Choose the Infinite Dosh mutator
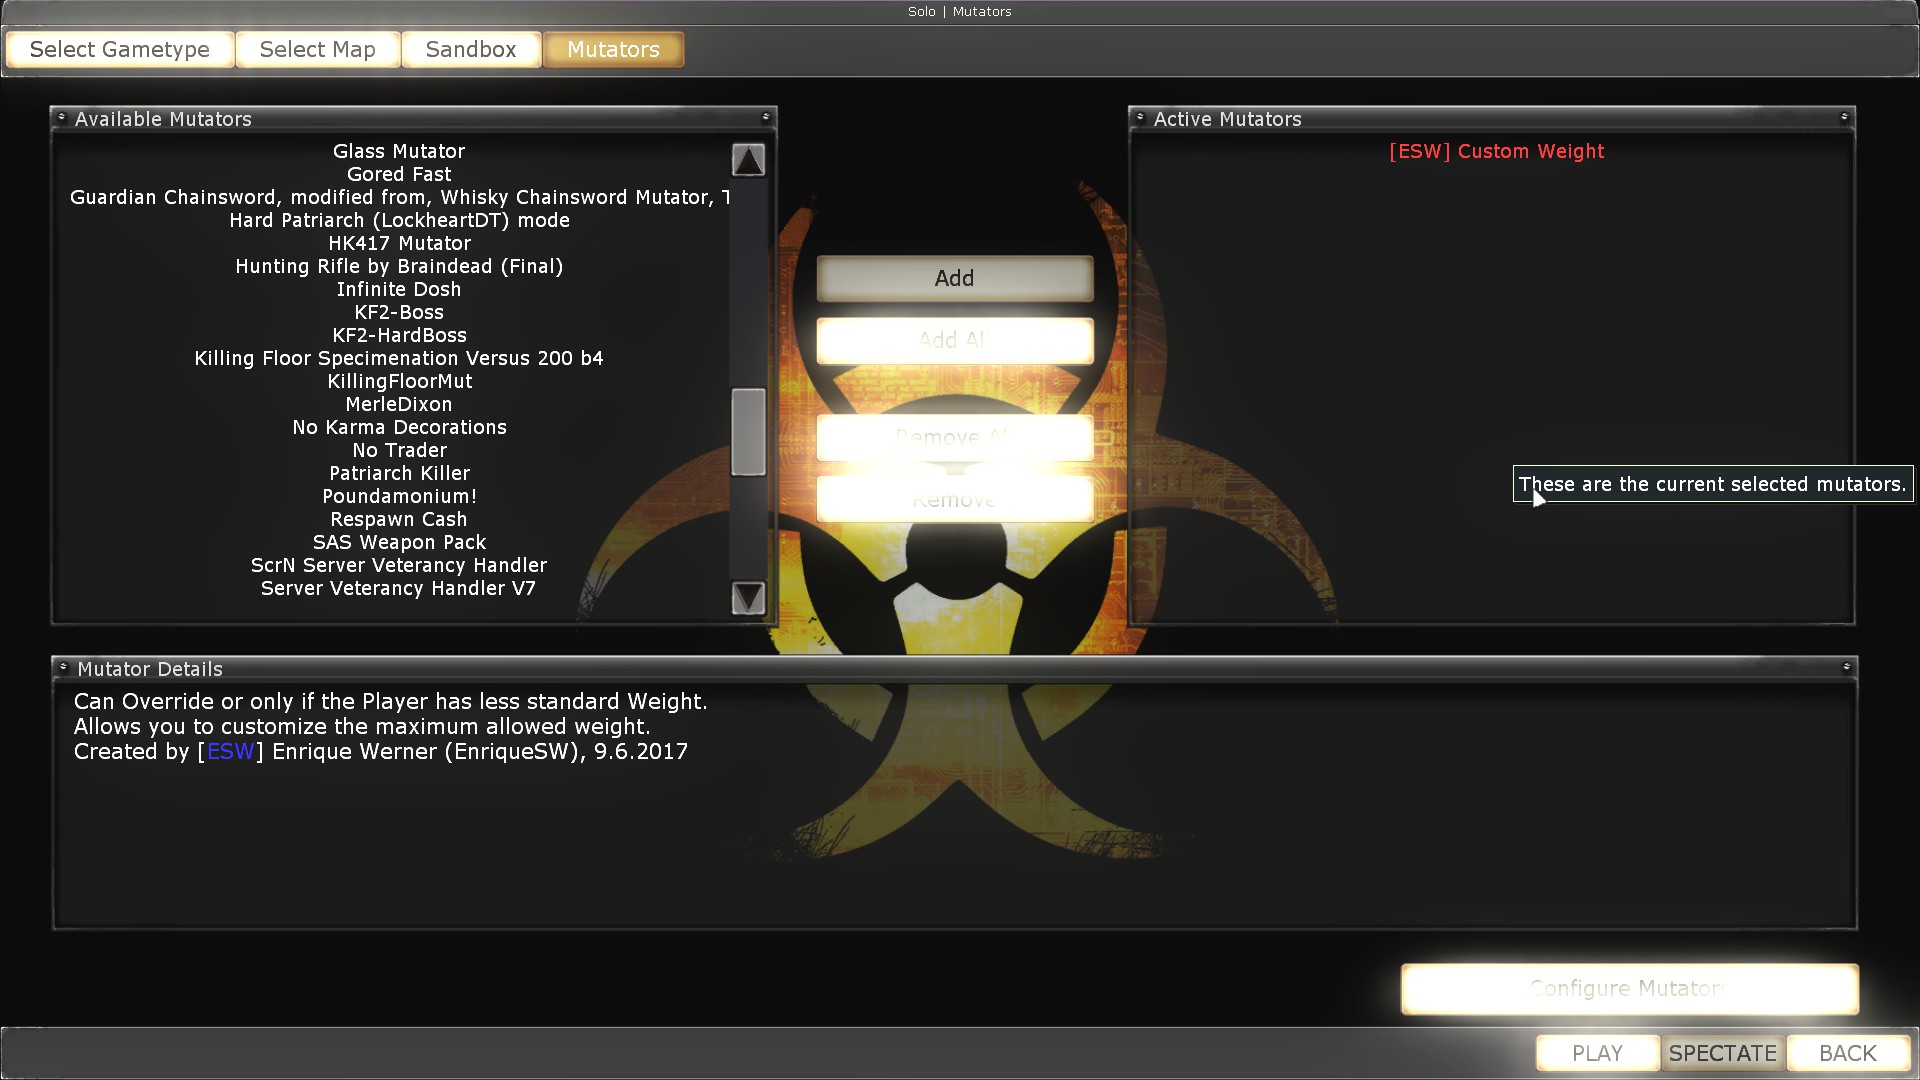 point(399,289)
